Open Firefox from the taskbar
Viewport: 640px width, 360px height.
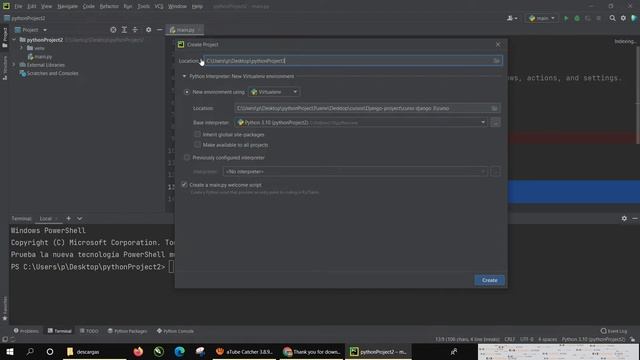tap(138, 351)
